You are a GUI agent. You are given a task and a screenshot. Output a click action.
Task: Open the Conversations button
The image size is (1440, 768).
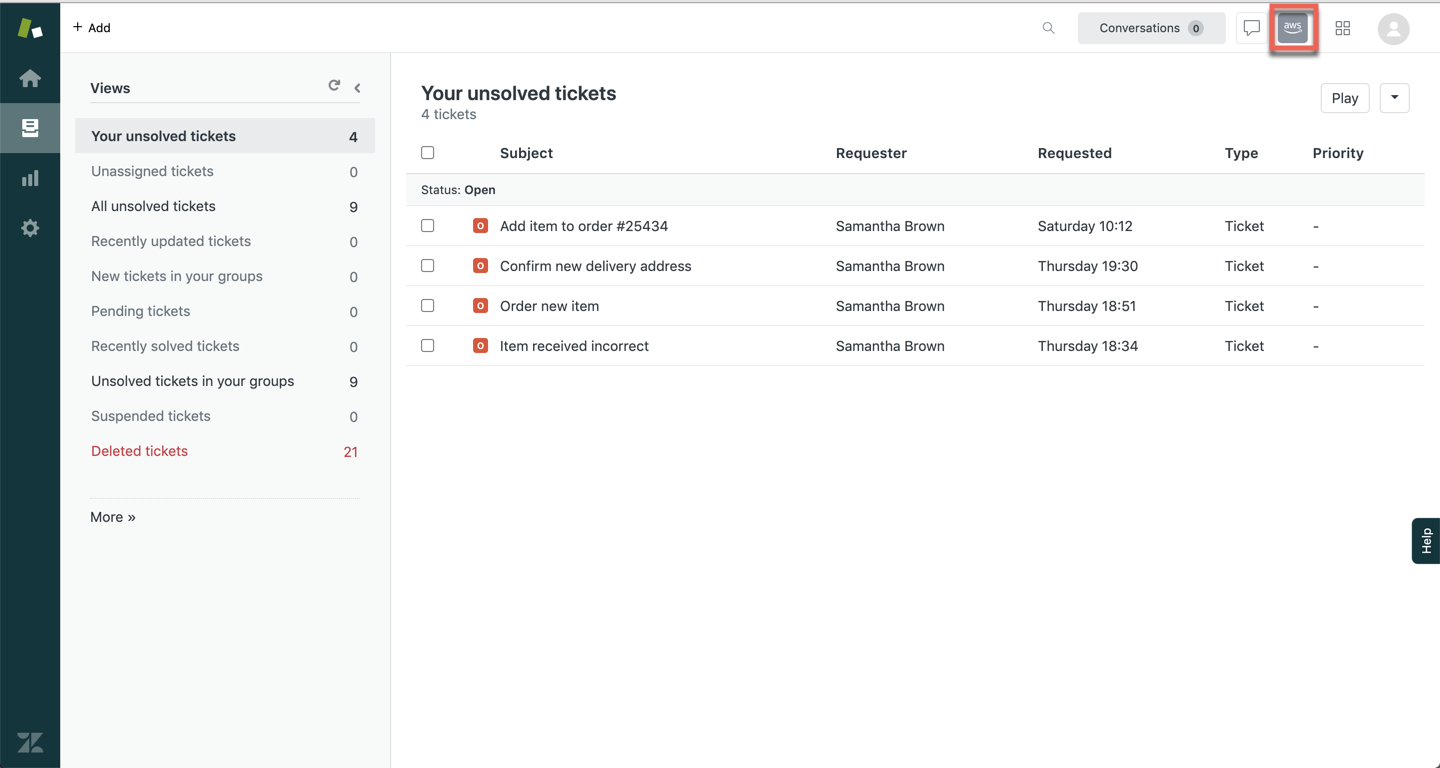pyautogui.click(x=1150, y=28)
